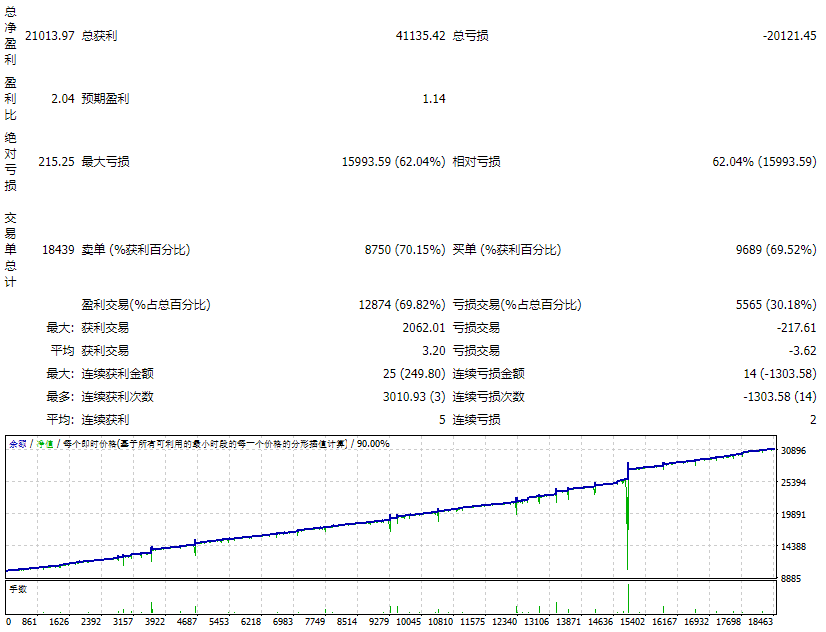Screen dimensions: 826x632
Task: Click the 余额 legend label above the chart
Action: point(17,443)
